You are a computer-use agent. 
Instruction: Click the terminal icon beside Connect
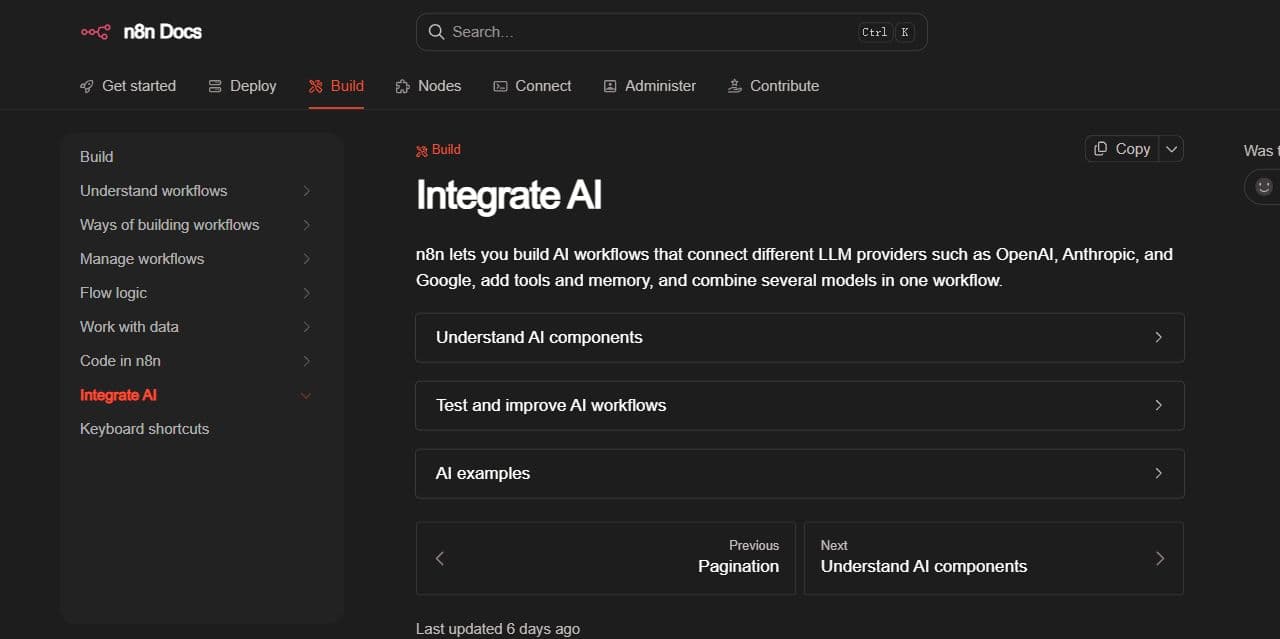(x=500, y=86)
